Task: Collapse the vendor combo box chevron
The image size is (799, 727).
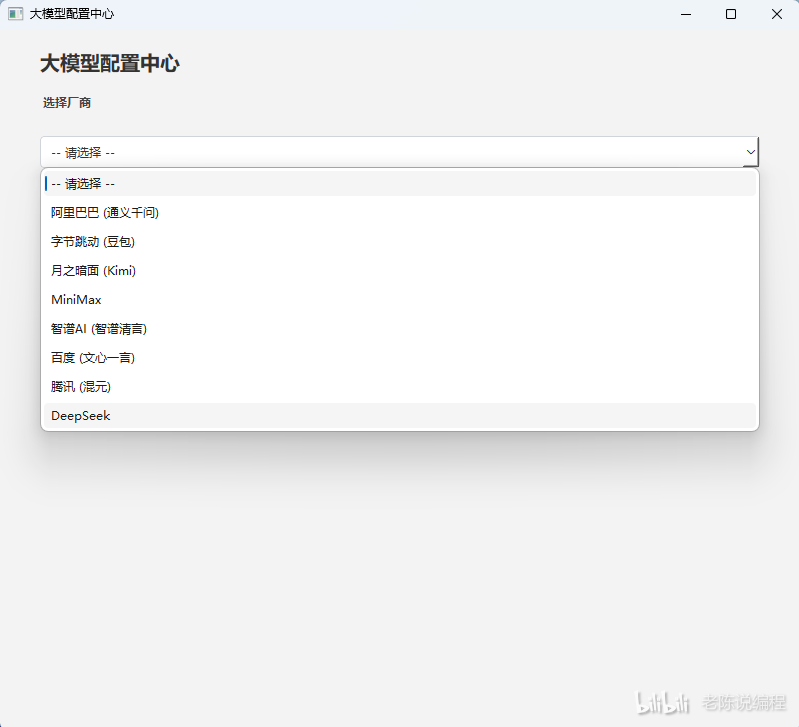Action: 750,152
